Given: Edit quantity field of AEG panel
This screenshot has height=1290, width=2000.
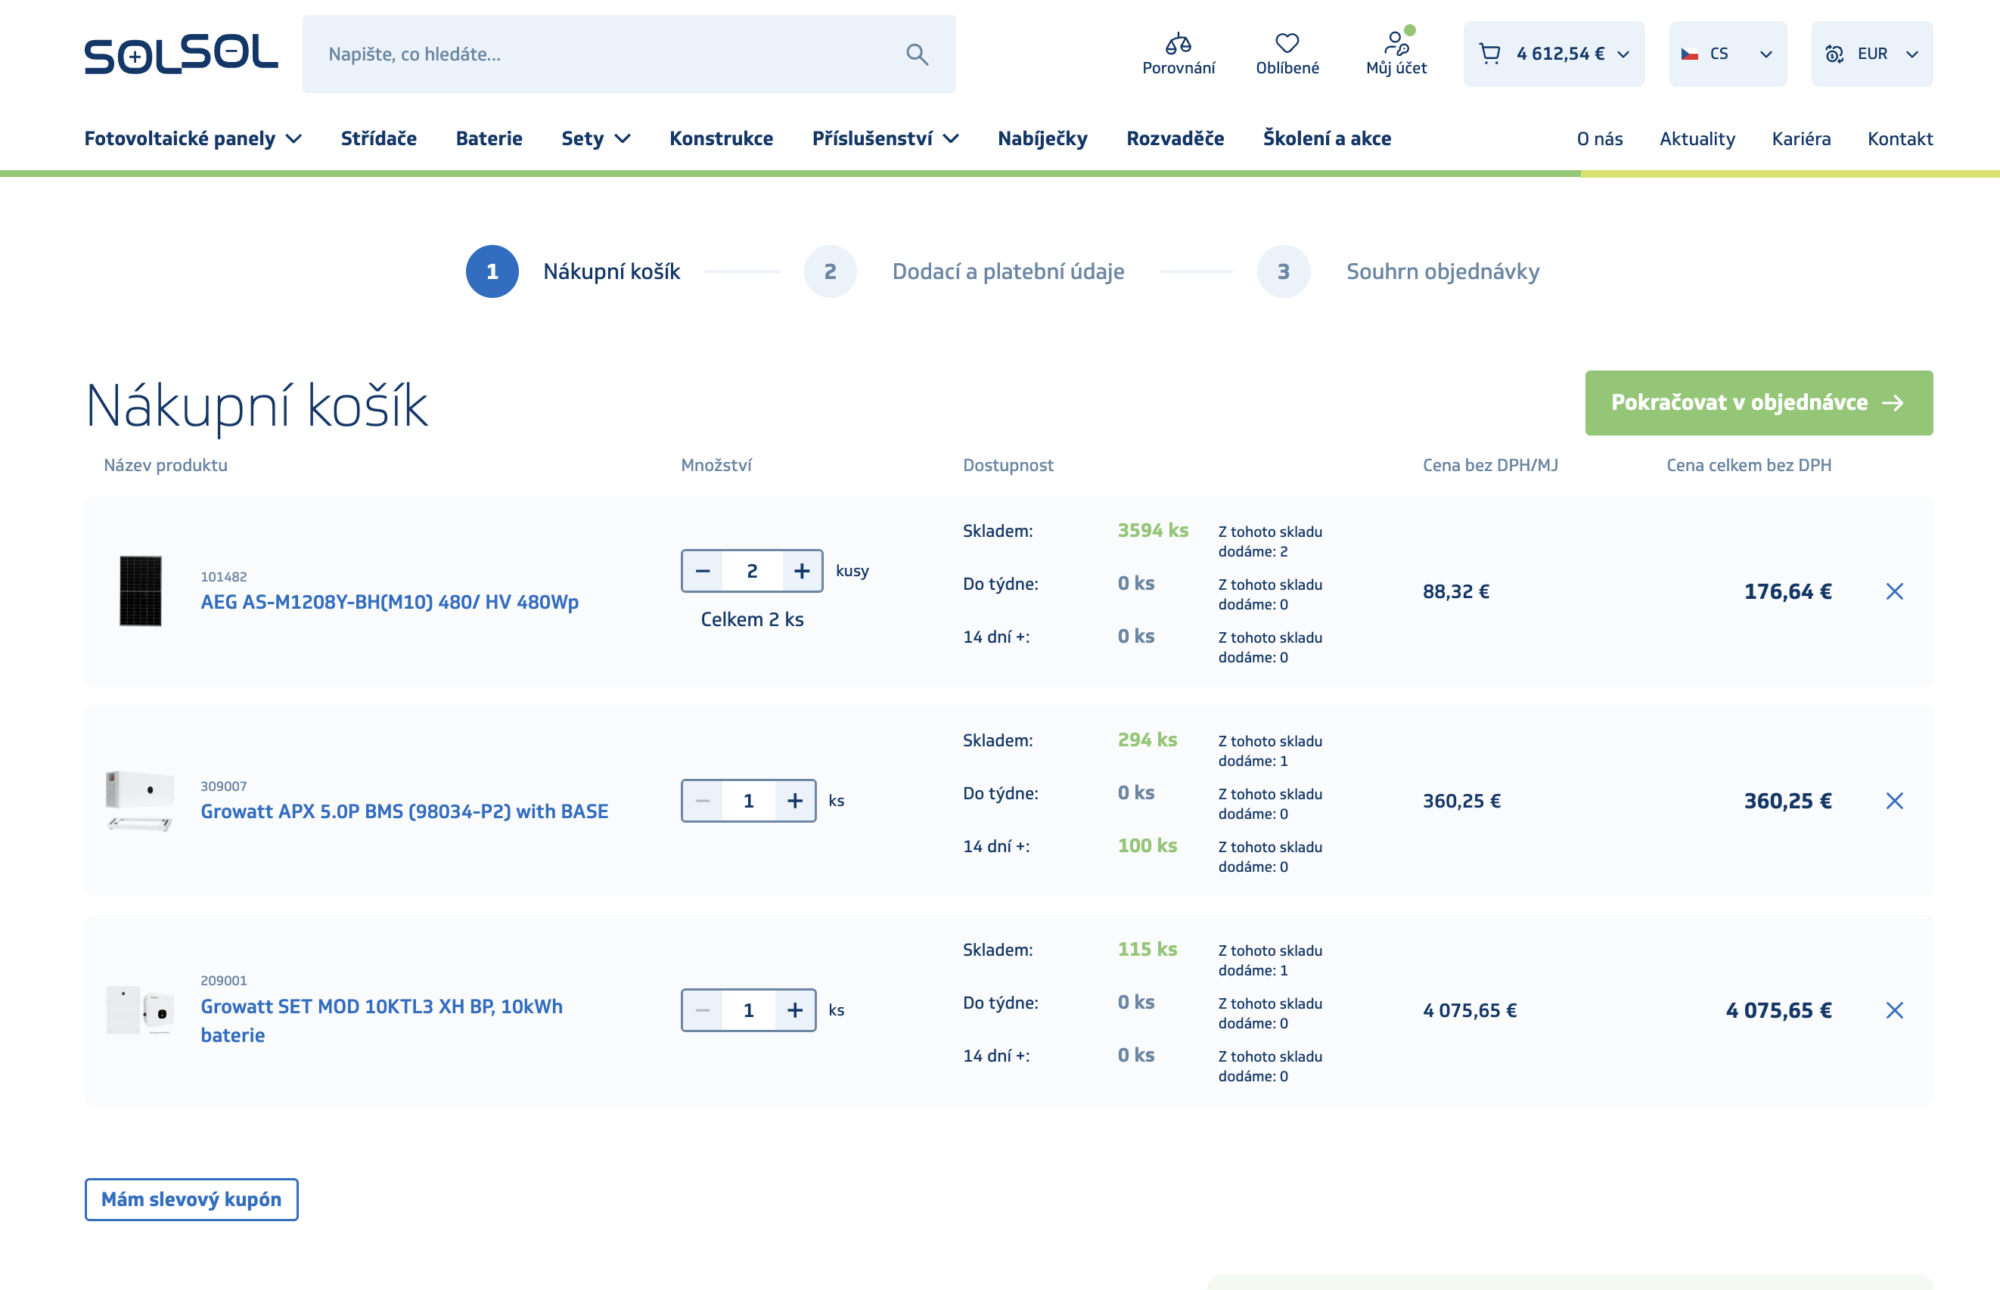Looking at the screenshot, I should 752,571.
